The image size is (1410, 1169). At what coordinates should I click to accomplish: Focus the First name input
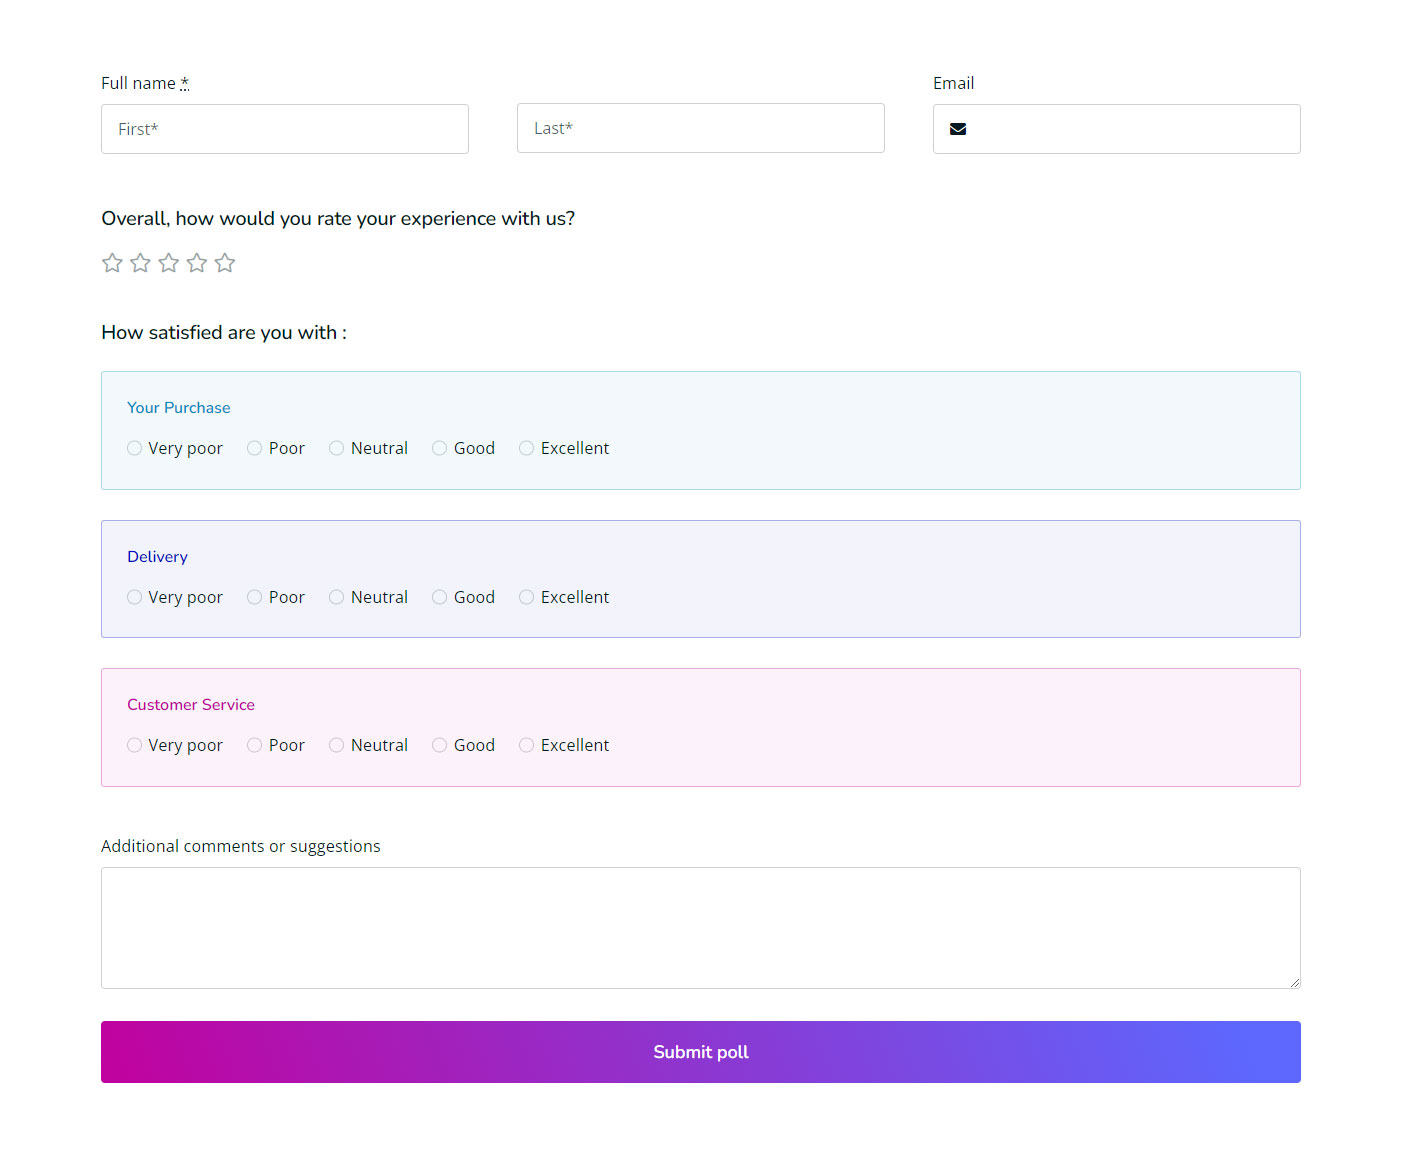coord(285,129)
